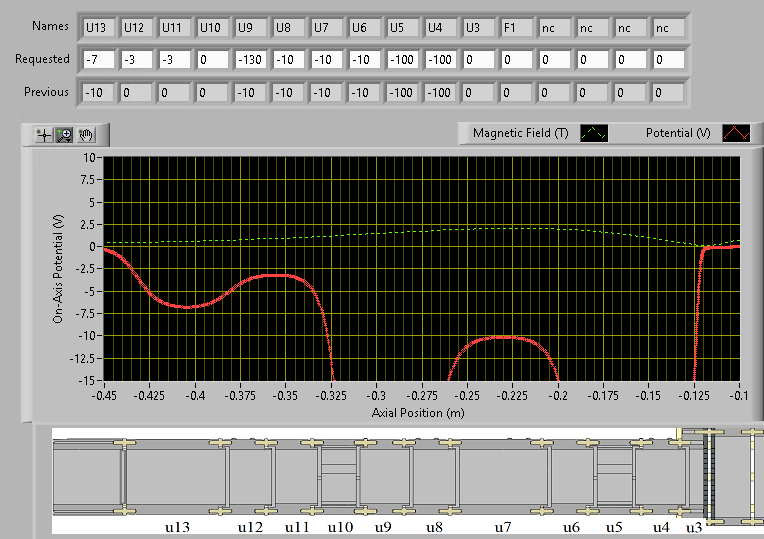Viewport: 764px width, 539px height.
Task: Click the U9 name cell
Action: (x=251, y=27)
